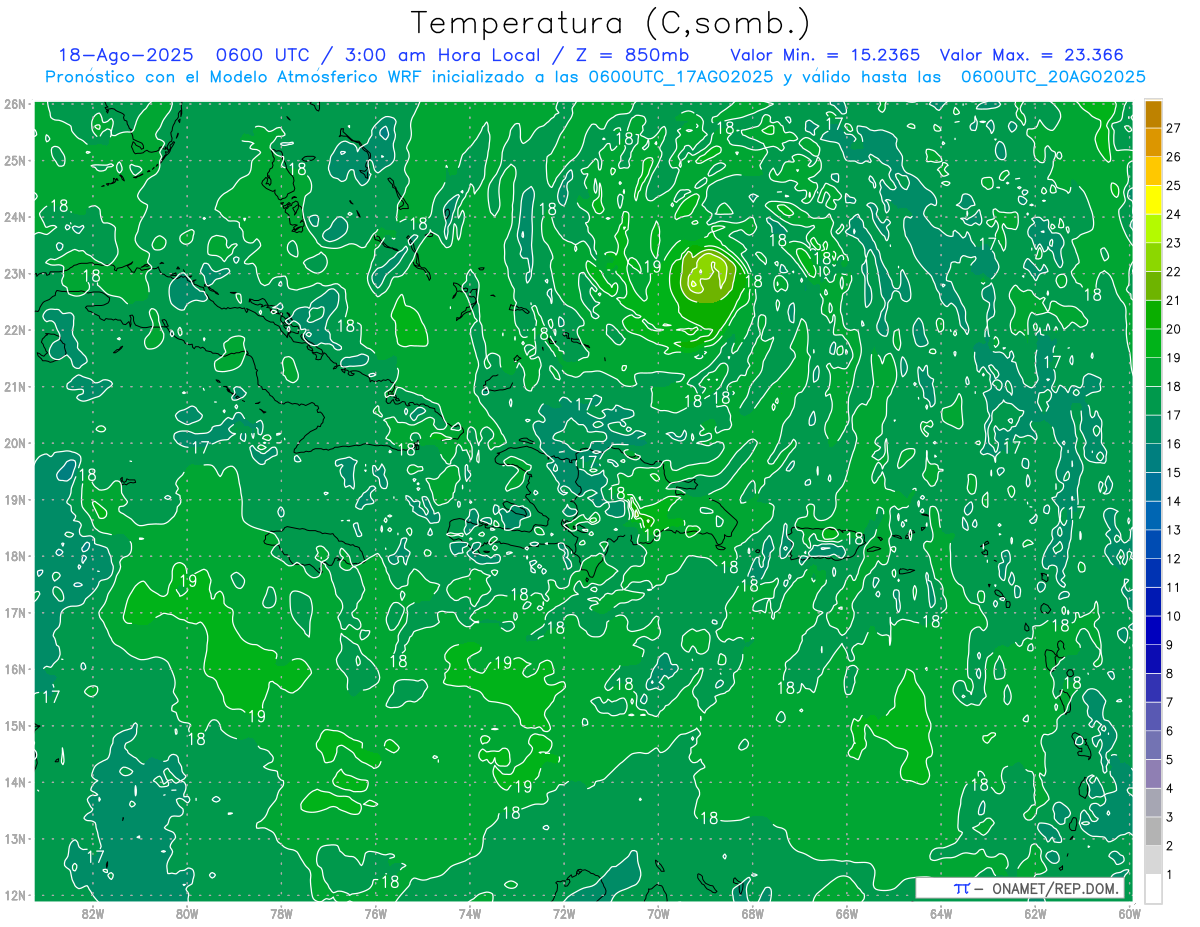1200x927 pixels.
Task: Click the color legend value "4"
Action: (x=1171, y=788)
